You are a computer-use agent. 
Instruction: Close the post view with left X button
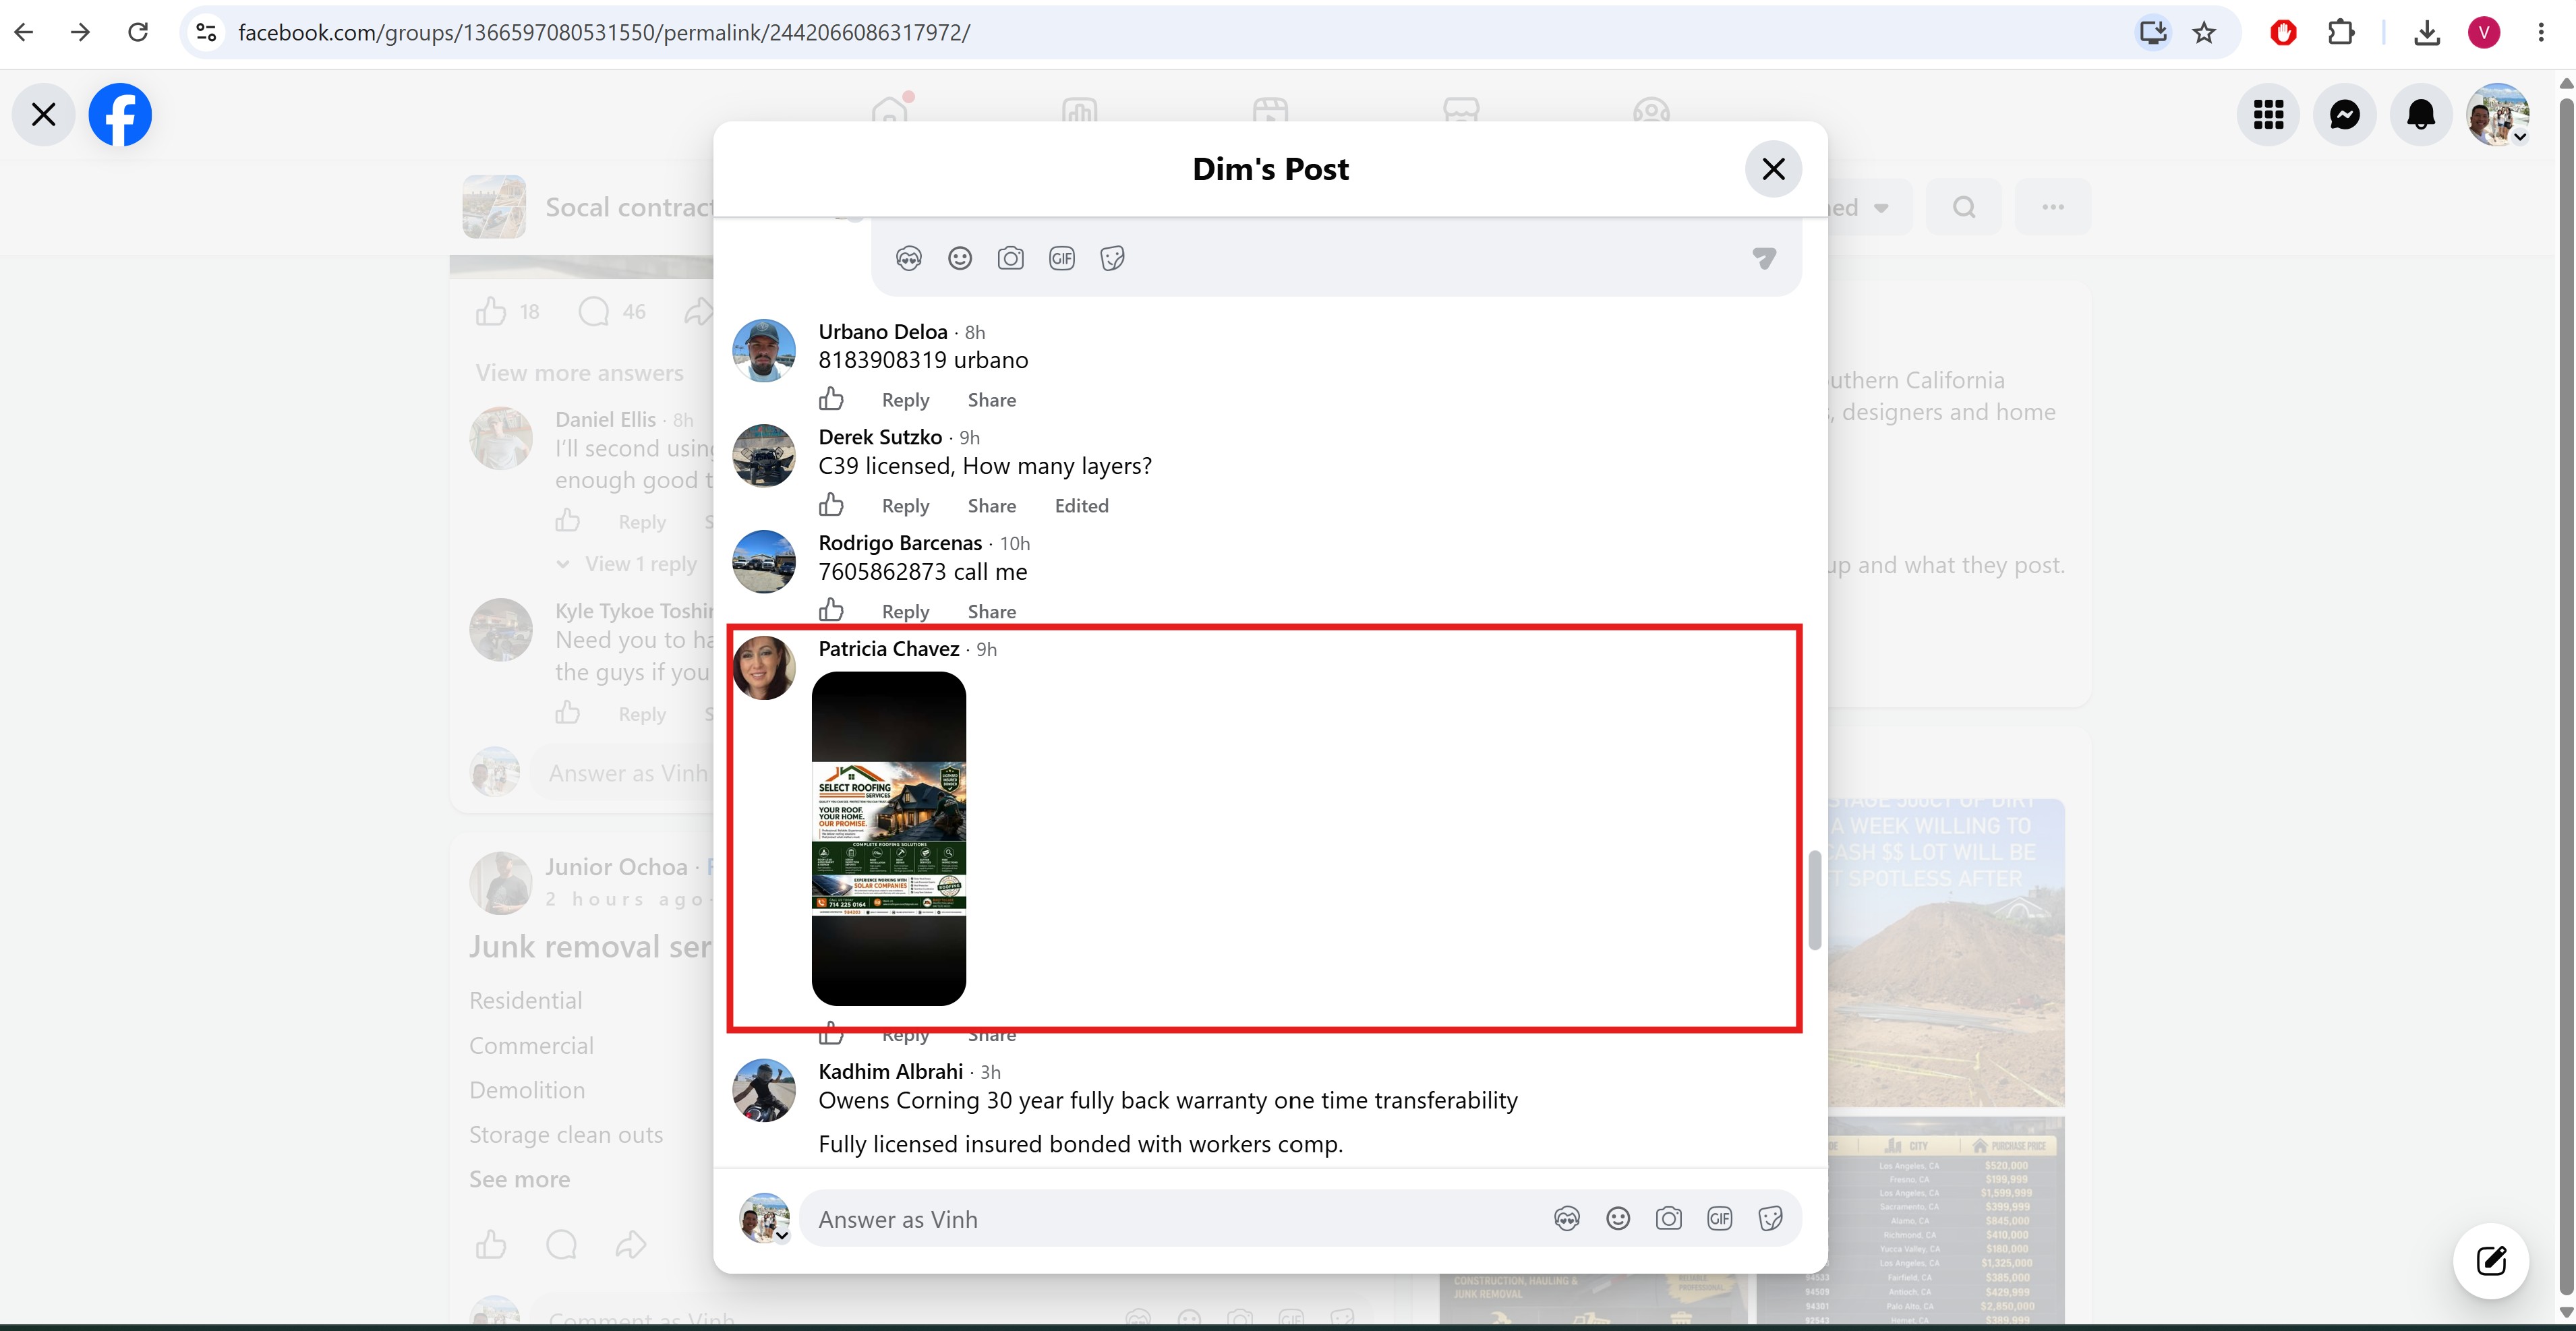point(43,115)
